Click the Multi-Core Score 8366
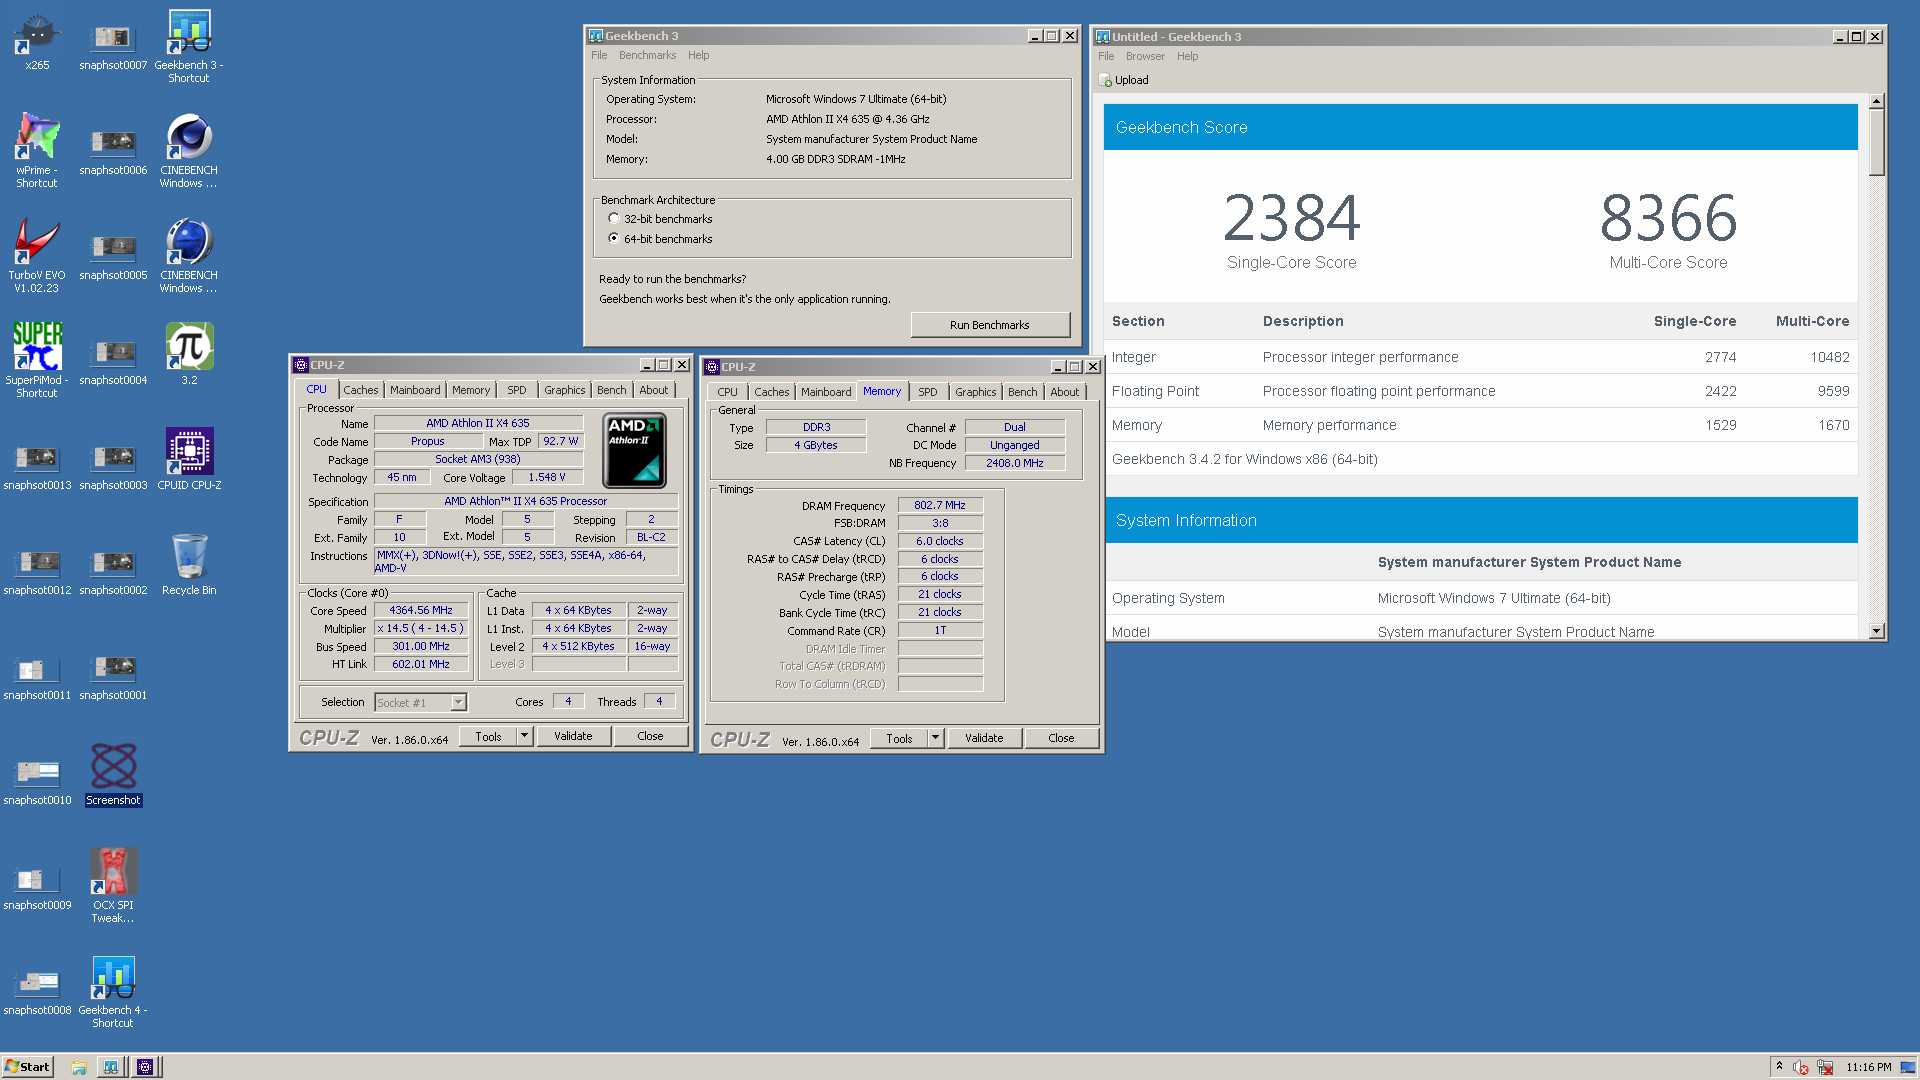The height and width of the screenshot is (1080, 1920). 1668,218
